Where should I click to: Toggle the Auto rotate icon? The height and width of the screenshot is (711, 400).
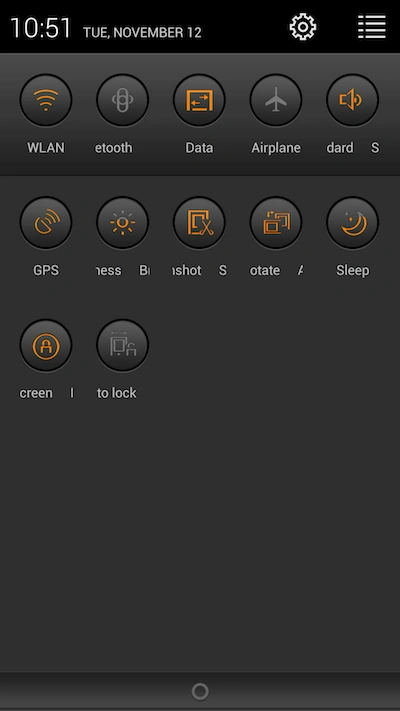276,223
